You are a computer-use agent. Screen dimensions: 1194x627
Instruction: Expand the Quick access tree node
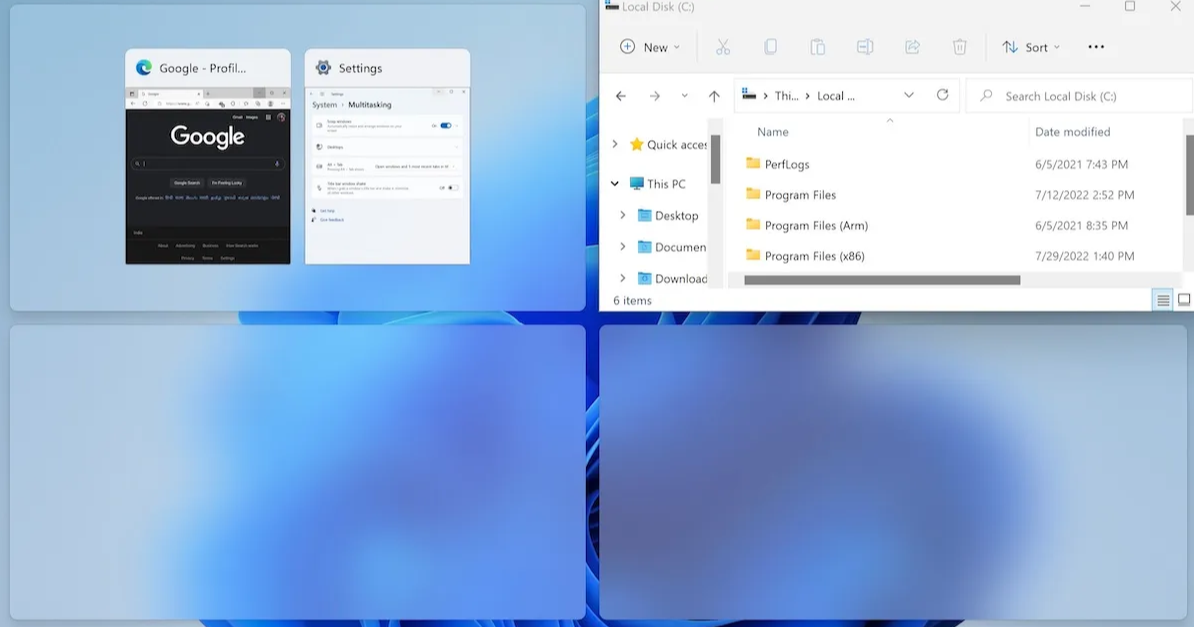(615, 144)
